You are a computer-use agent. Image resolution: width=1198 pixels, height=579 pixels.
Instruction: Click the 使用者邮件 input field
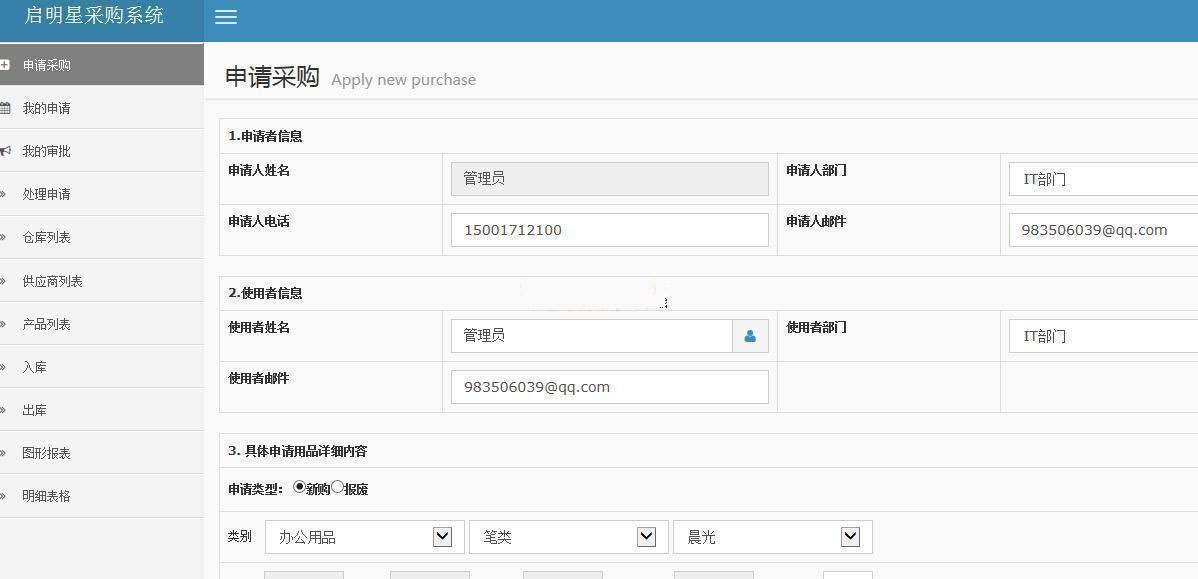click(609, 387)
